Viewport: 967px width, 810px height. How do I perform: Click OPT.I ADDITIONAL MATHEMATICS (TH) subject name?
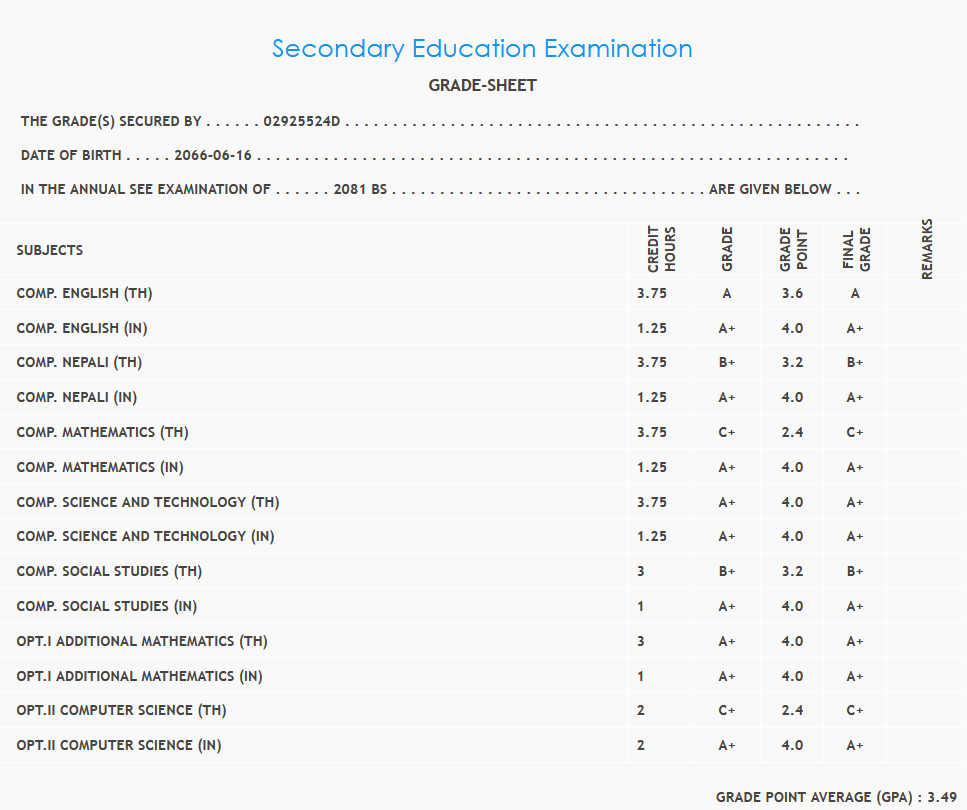[x=142, y=641]
